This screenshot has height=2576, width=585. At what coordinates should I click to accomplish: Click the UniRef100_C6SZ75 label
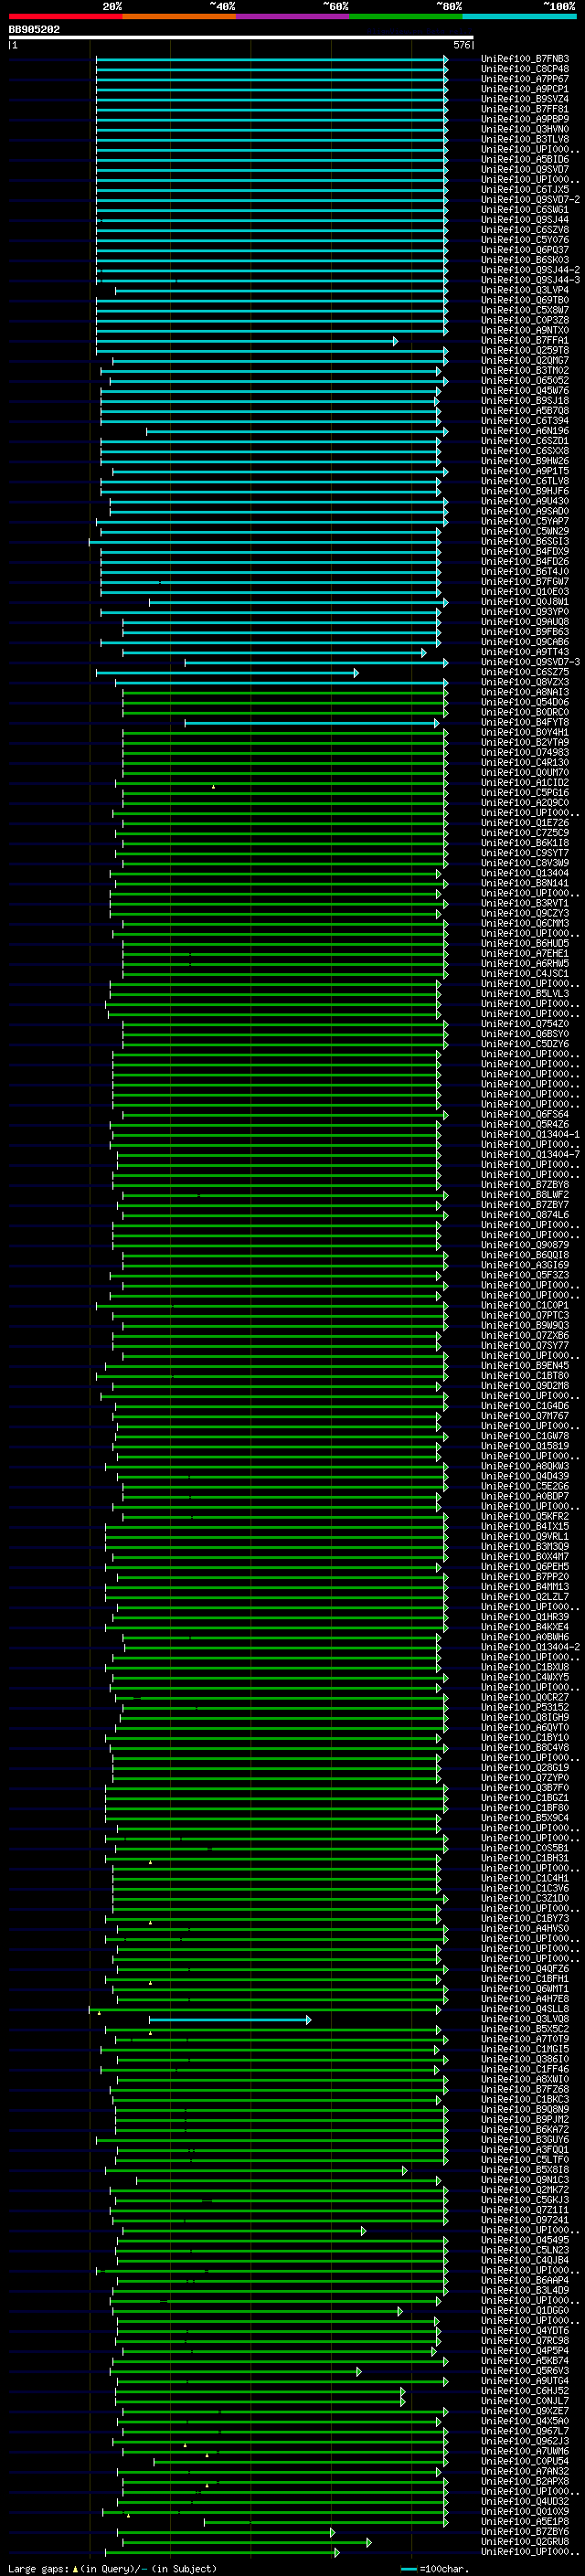(525, 672)
